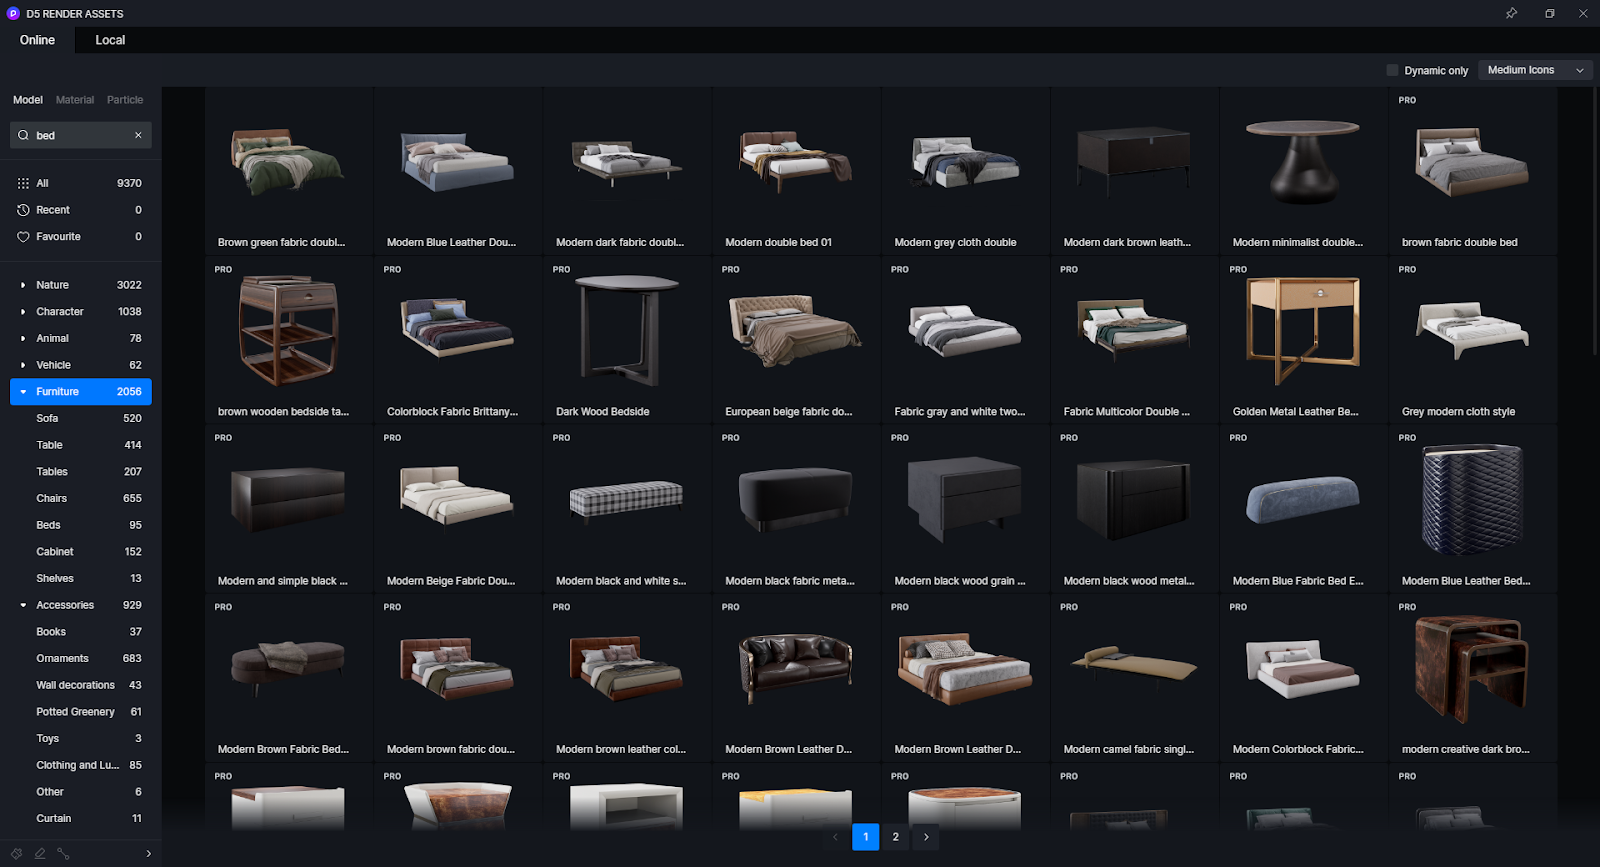
Task: Clear the 'bed' search text
Action: (x=138, y=135)
